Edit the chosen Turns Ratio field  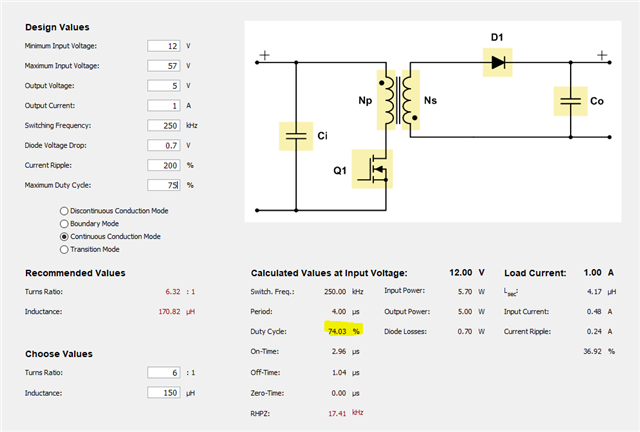coord(164,372)
